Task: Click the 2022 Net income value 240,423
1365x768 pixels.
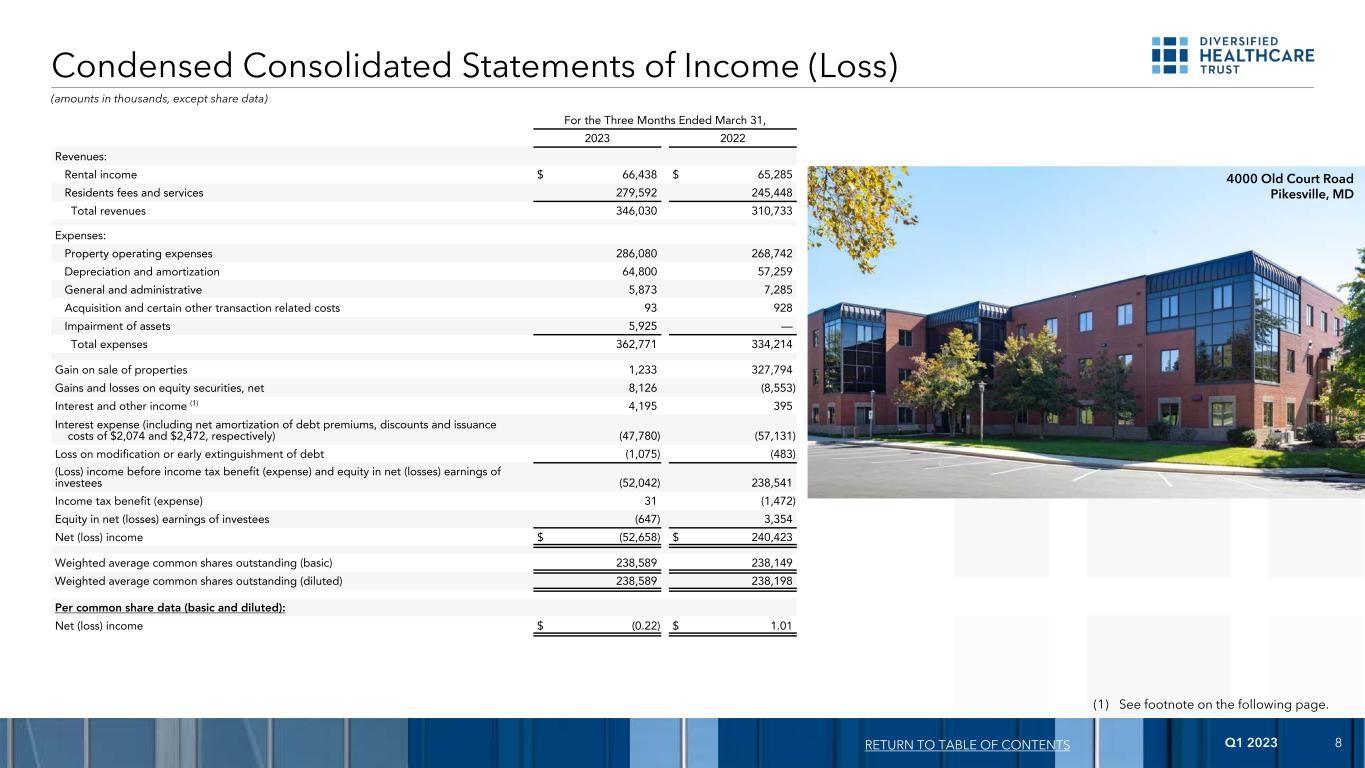Action: pyautogui.click(x=767, y=537)
